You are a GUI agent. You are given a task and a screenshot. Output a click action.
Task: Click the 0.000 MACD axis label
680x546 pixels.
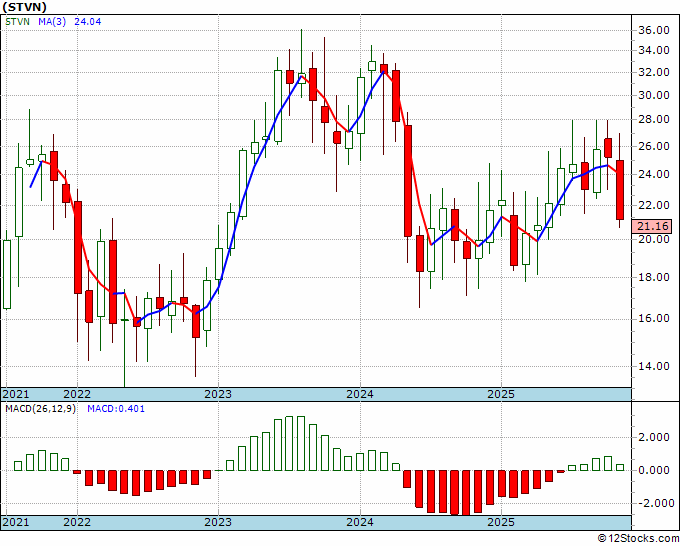click(x=654, y=470)
